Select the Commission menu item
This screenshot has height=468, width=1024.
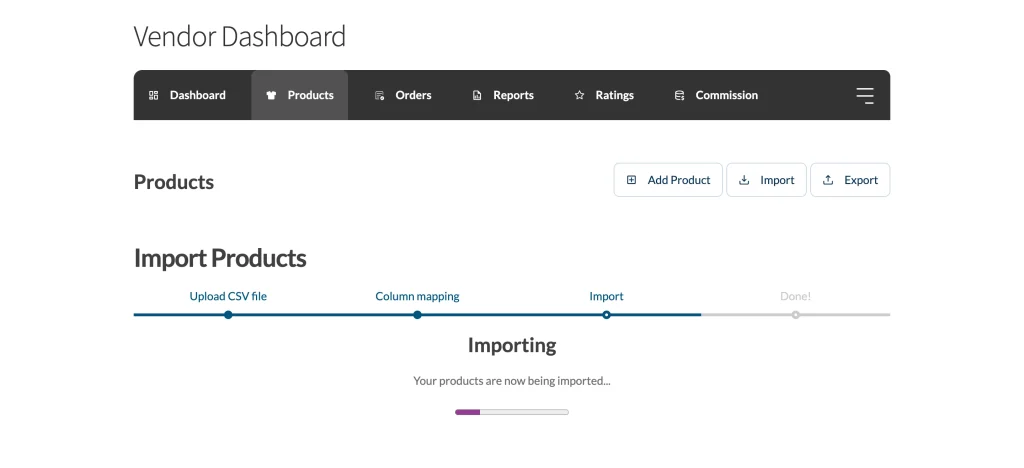pyautogui.click(x=716, y=95)
